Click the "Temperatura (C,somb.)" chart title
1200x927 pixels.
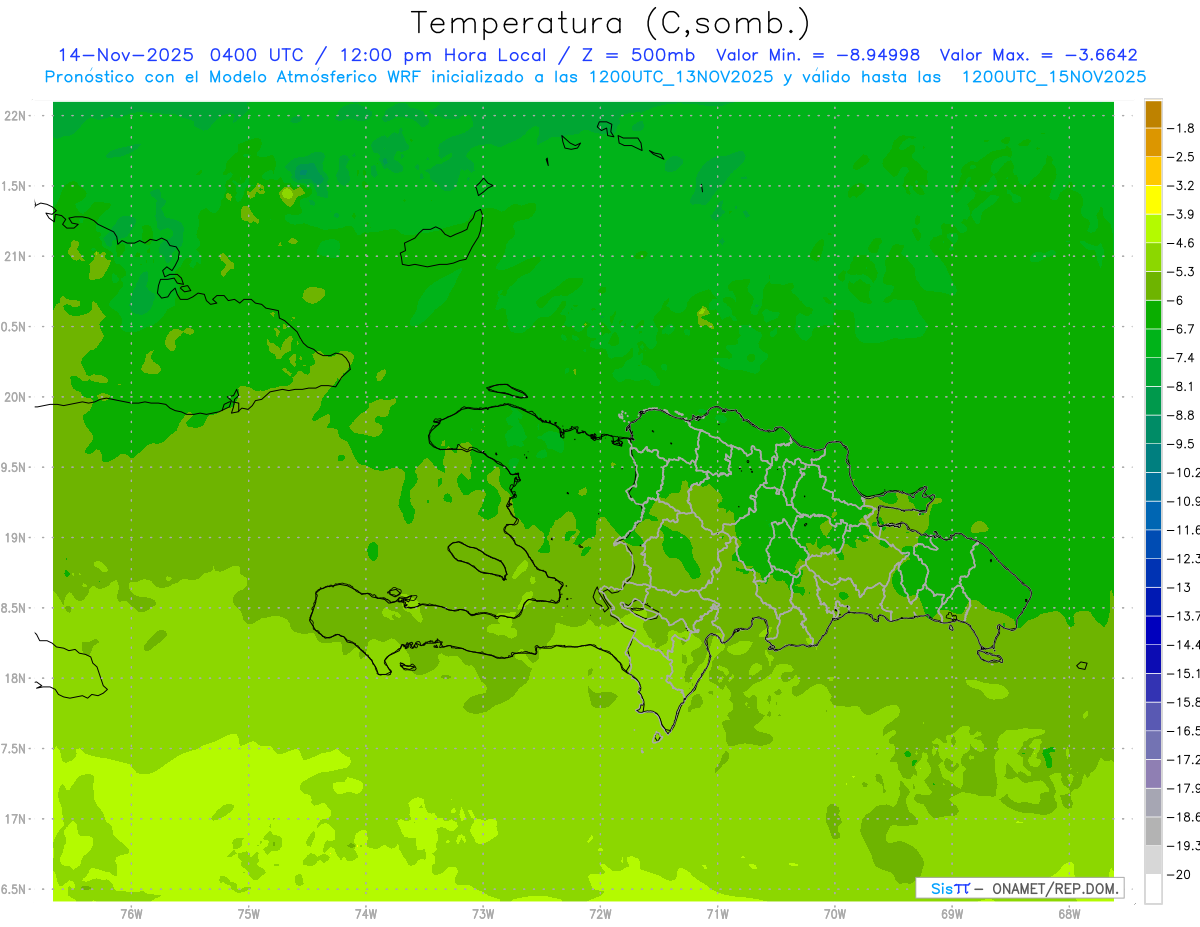pos(611,23)
